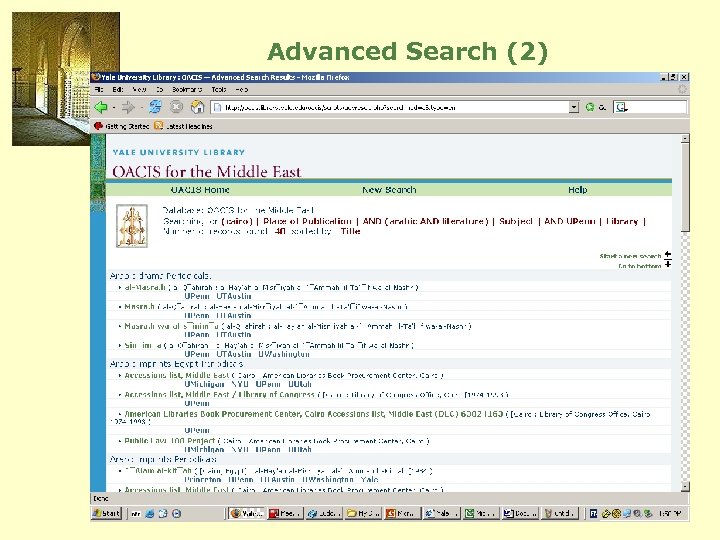This screenshot has width=720, height=540.
Task: Open the Forward button history dropdown
Action: [x=141, y=108]
